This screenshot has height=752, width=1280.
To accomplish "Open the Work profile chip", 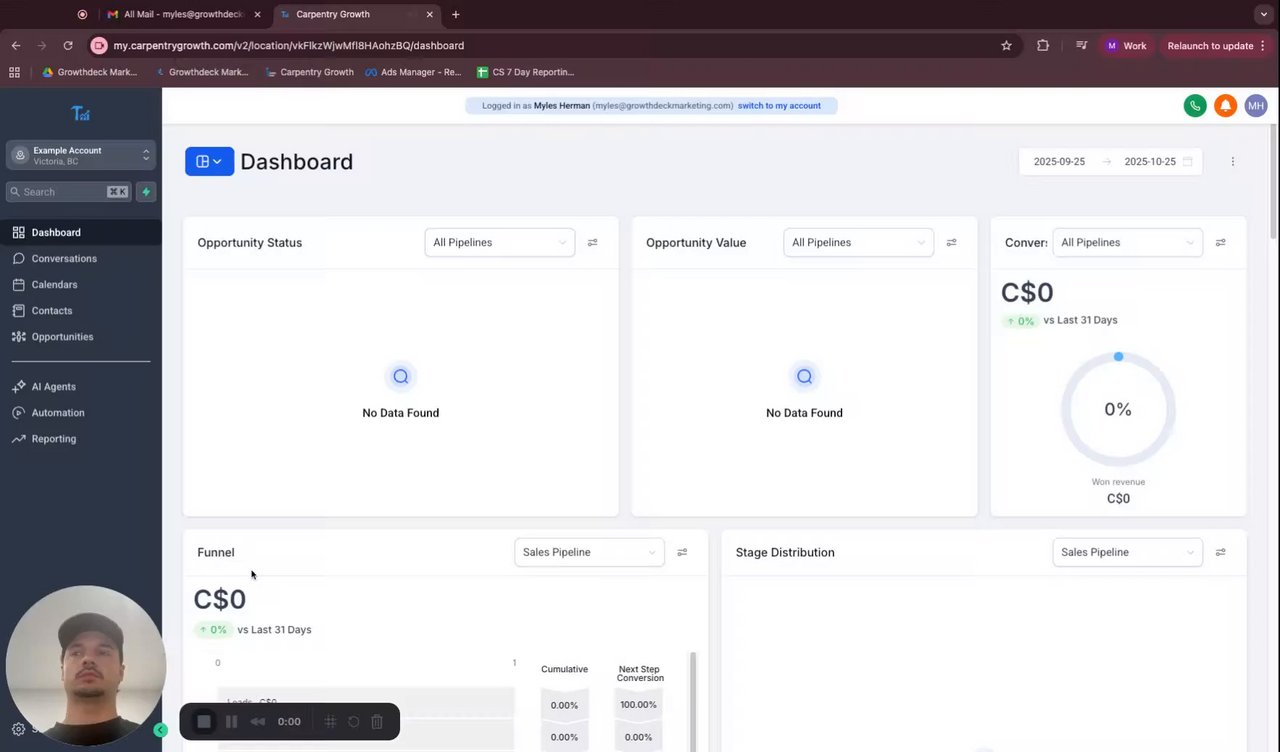I will pyautogui.click(x=1126, y=45).
